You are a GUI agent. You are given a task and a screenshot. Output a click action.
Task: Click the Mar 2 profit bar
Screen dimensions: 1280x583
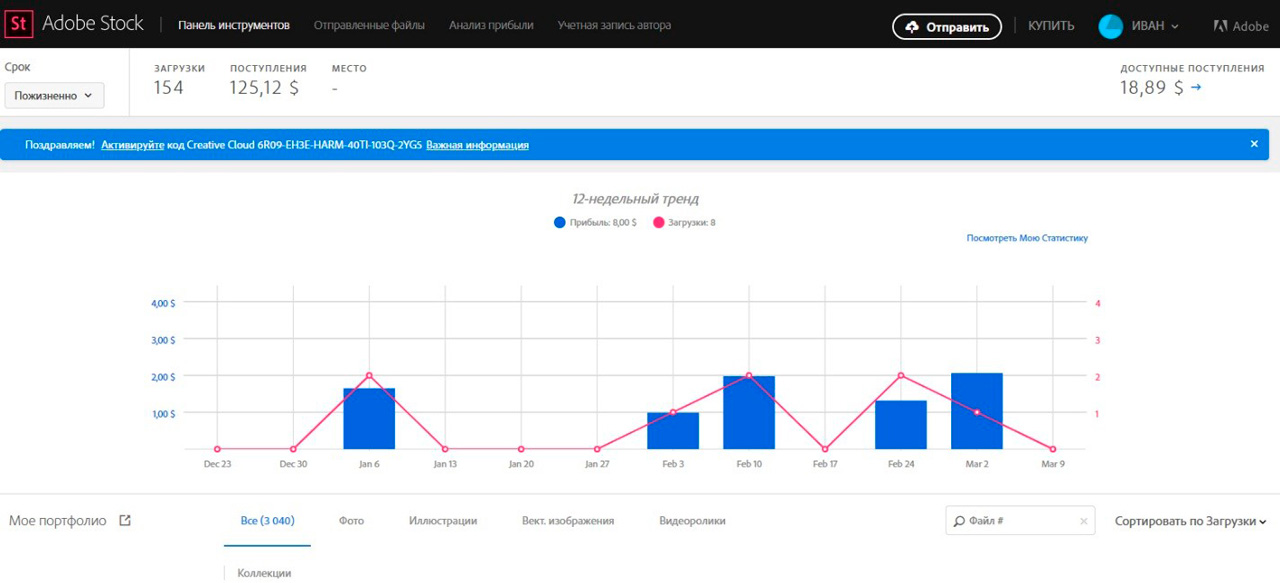pos(976,411)
